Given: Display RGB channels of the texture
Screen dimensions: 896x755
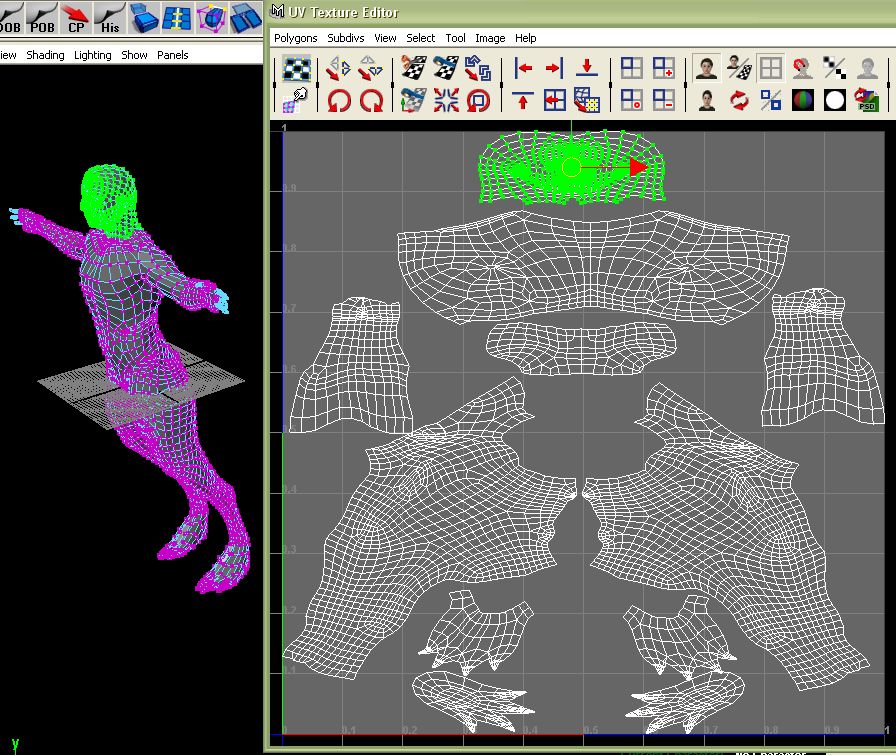Looking at the screenshot, I should click(802, 99).
